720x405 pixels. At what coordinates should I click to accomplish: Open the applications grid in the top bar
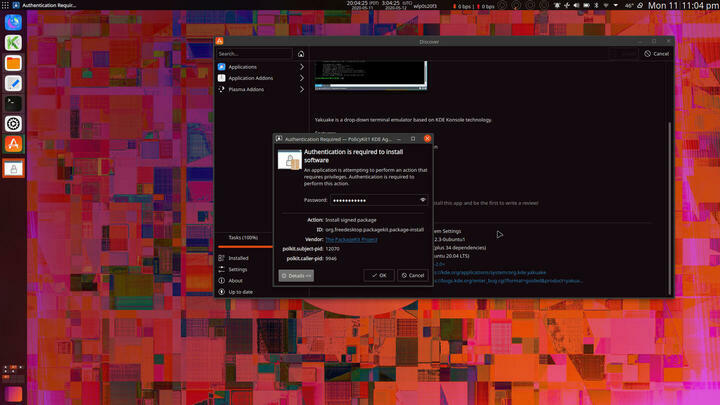point(5,5)
